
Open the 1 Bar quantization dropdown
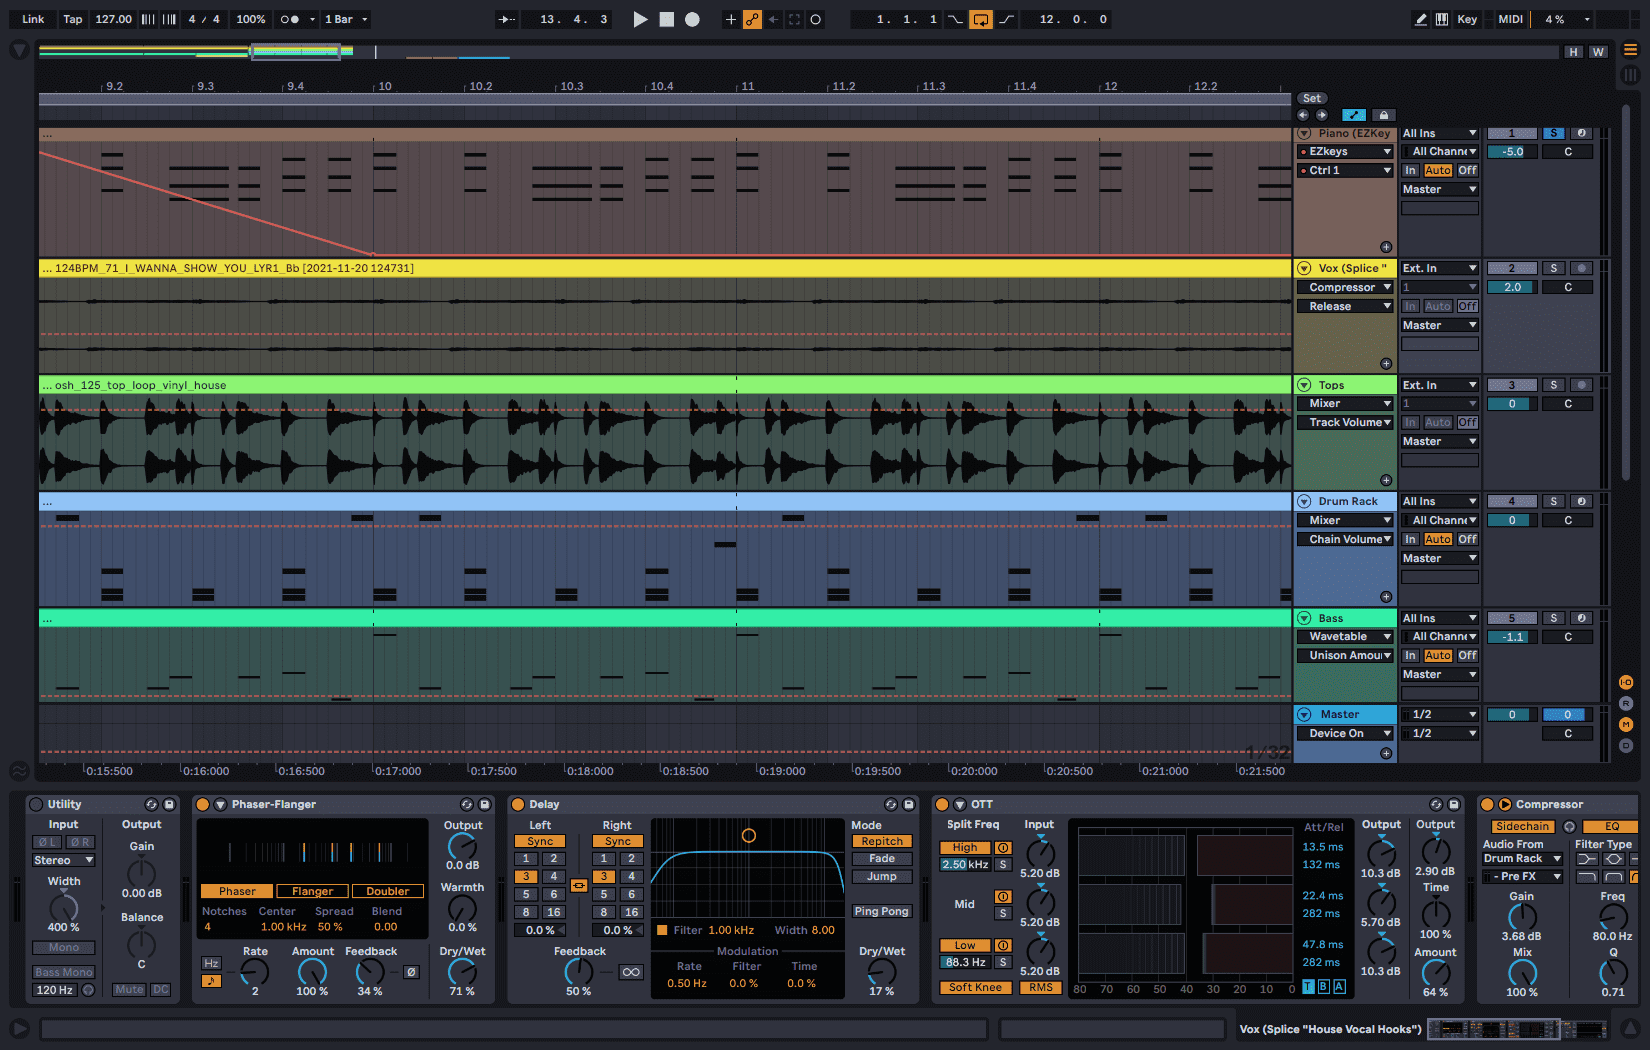tap(346, 19)
